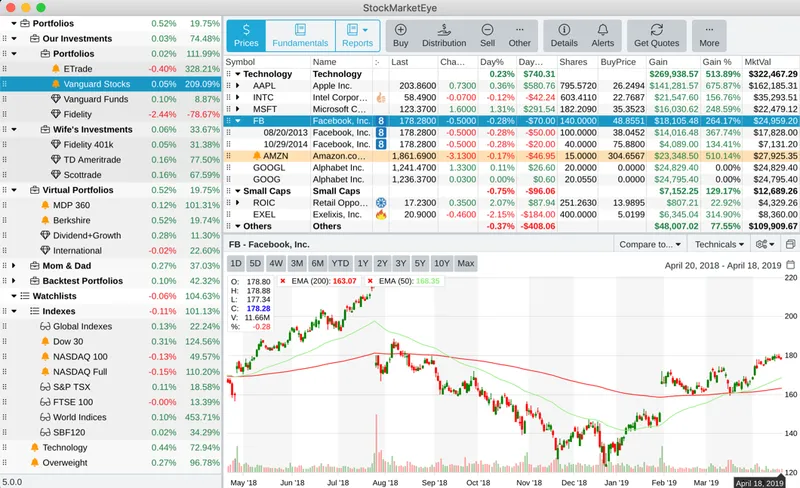Viewport: 800px width, 488px height.
Task: Remove the EMA (50) indicator
Action: [x=370, y=281]
